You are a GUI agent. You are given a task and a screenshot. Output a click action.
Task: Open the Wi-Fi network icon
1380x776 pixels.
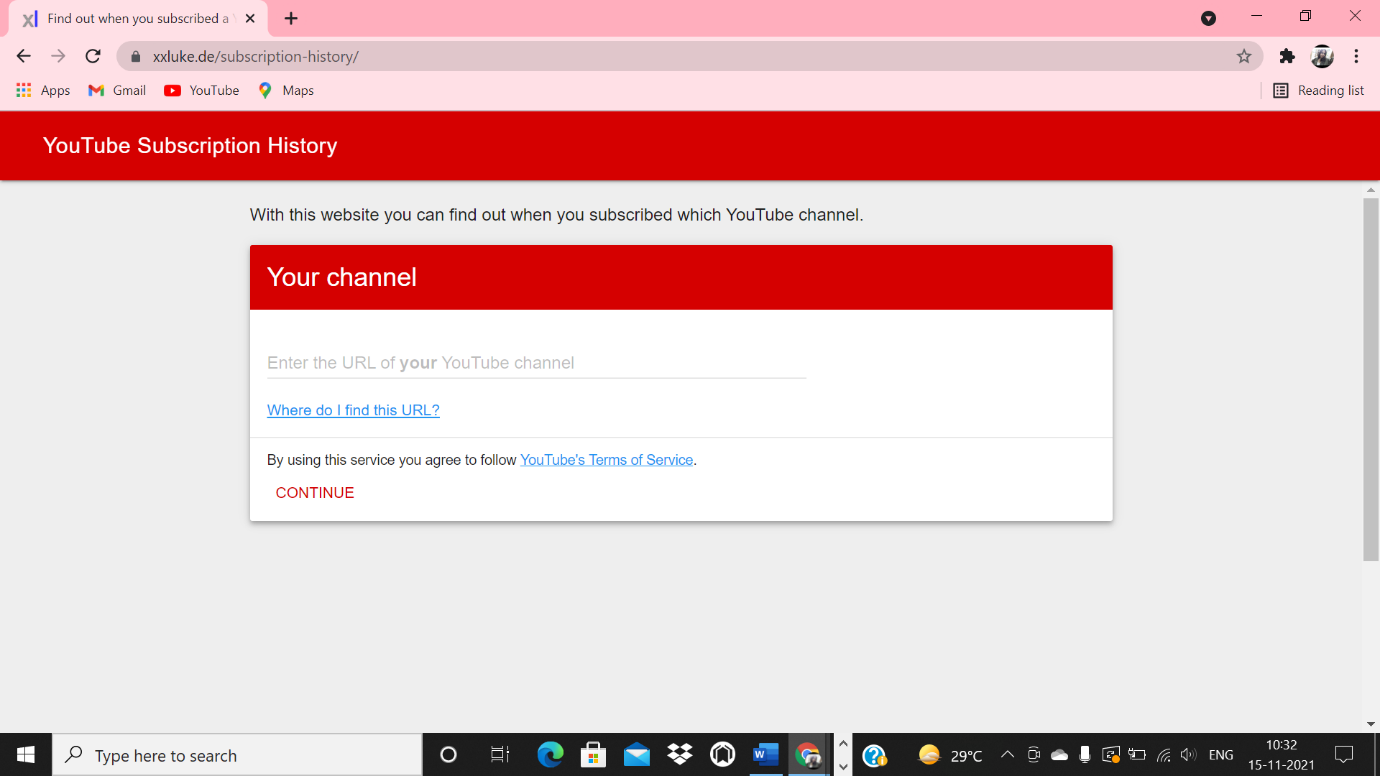1163,755
